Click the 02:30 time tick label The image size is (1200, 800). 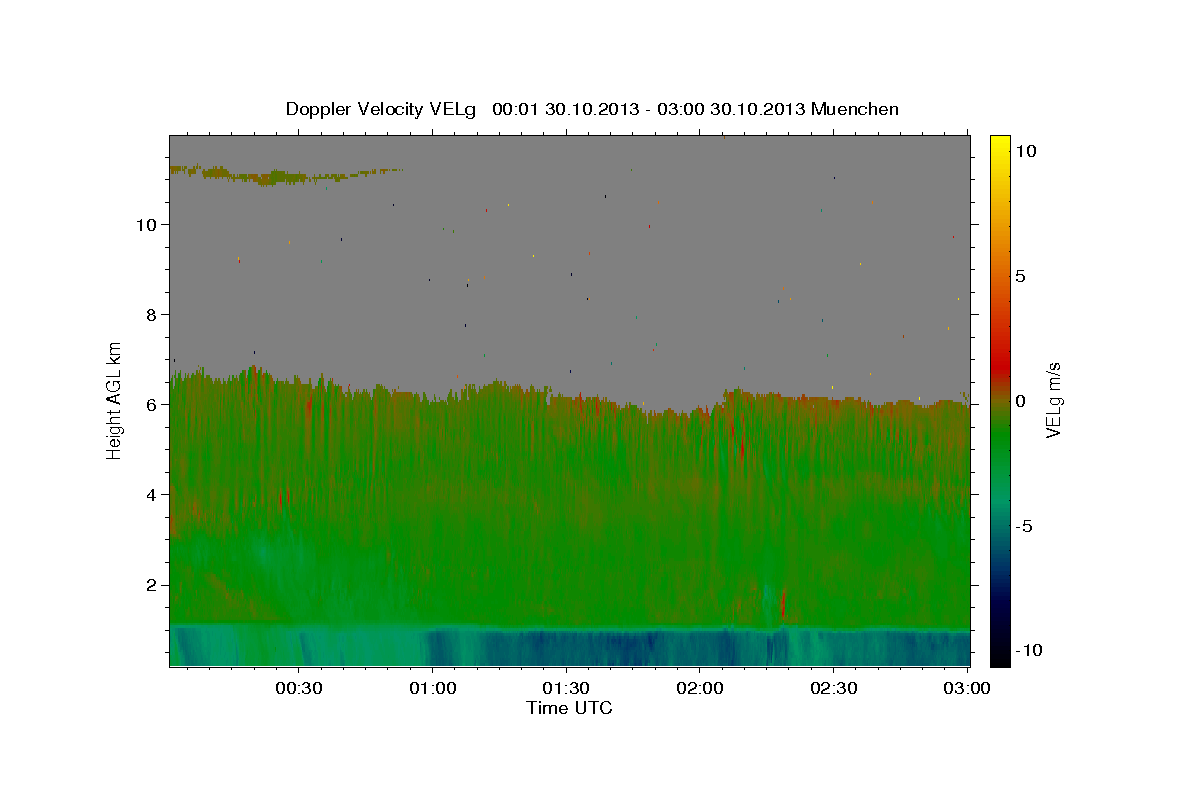(x=833, y=688)
